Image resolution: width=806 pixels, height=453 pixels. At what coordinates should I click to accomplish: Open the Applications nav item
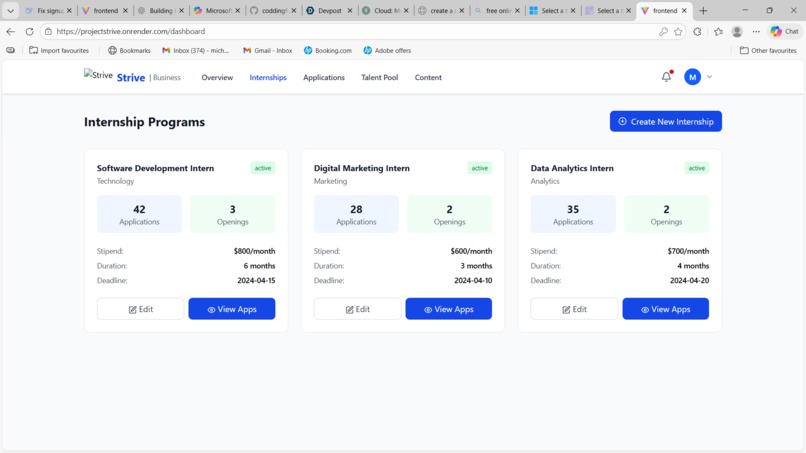click(x=324, y=78)
